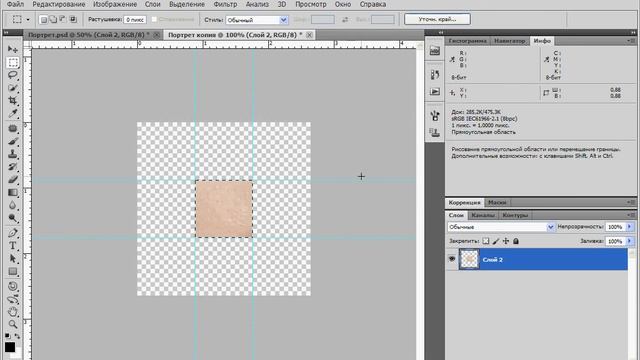Select the Crop tool
The image size is (640, 360).
pyautogui.click(x=13, y=100)
